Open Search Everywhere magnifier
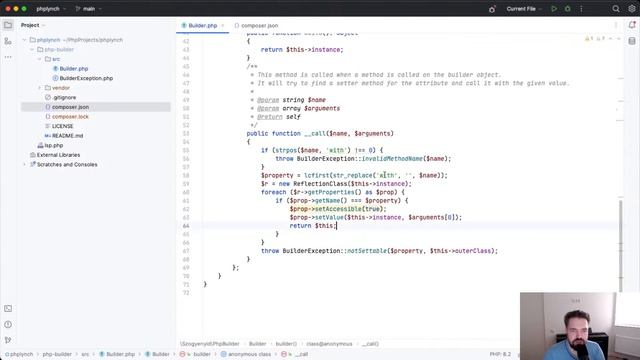Screen dimensions: 640x360 tap(616, 9)
